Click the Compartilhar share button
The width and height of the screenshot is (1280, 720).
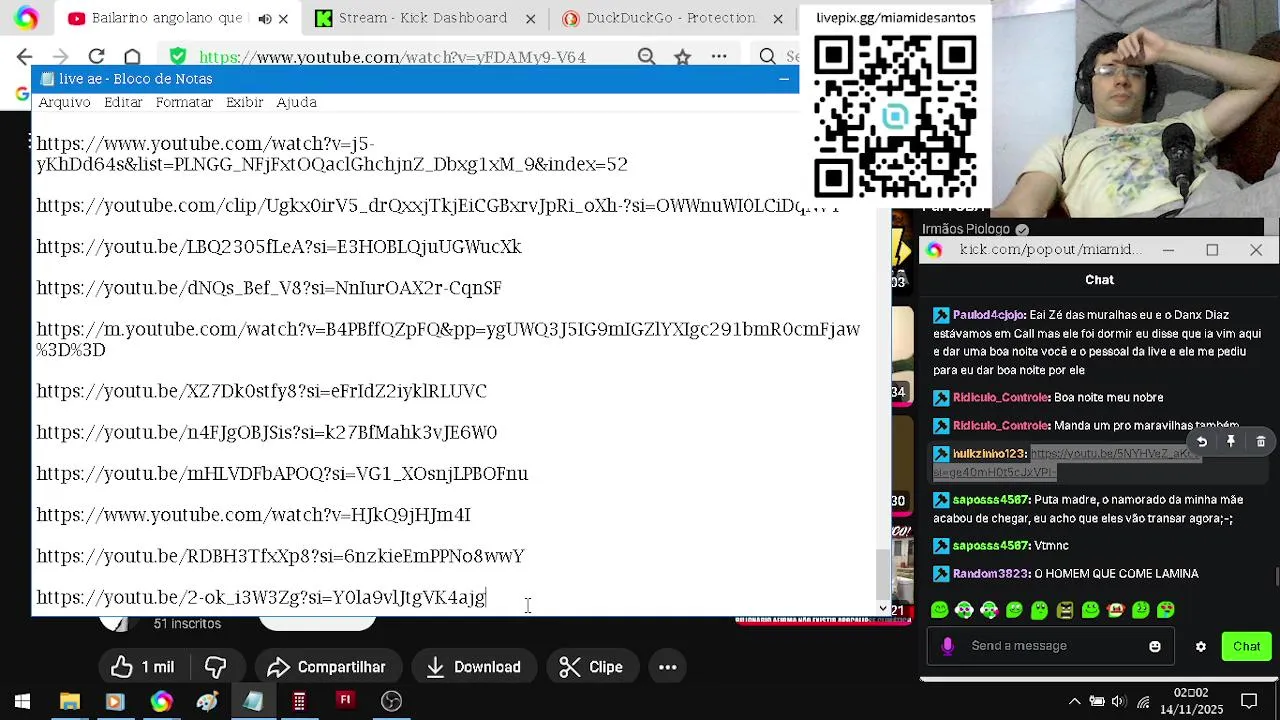(326, 667)
